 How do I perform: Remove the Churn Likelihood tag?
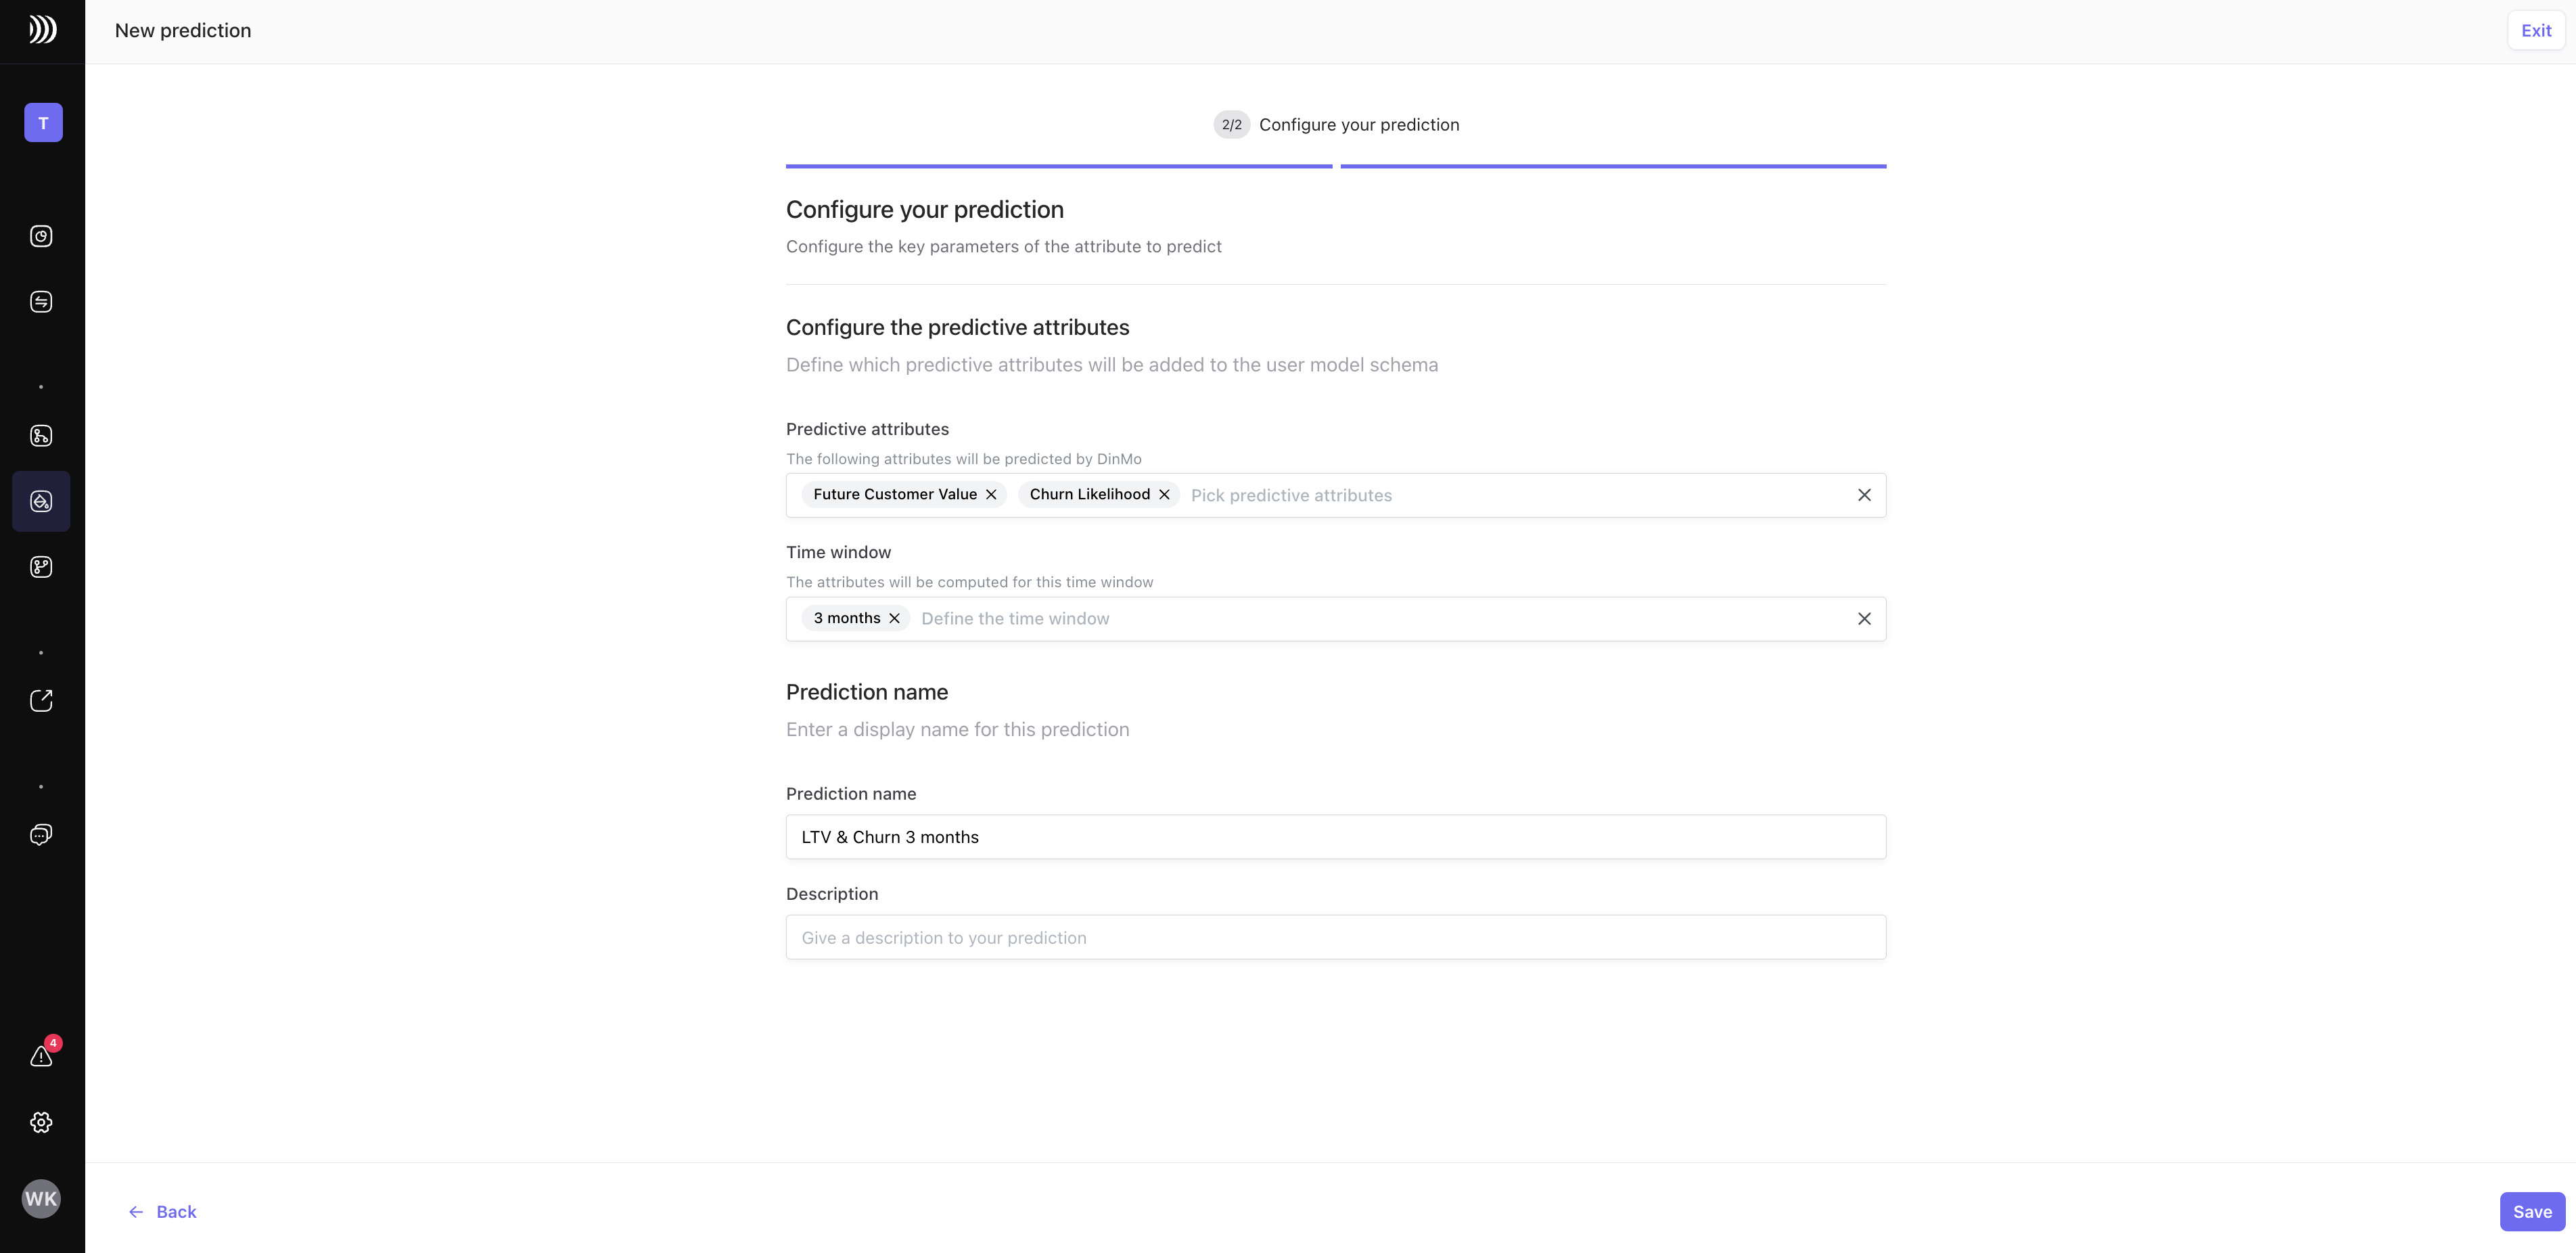1164,495
